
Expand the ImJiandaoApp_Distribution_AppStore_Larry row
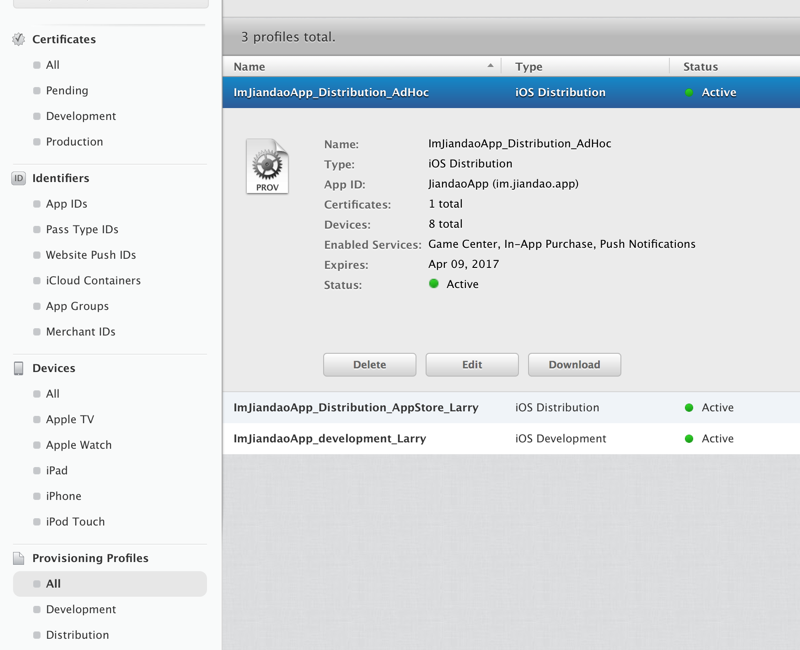point(356,408)
